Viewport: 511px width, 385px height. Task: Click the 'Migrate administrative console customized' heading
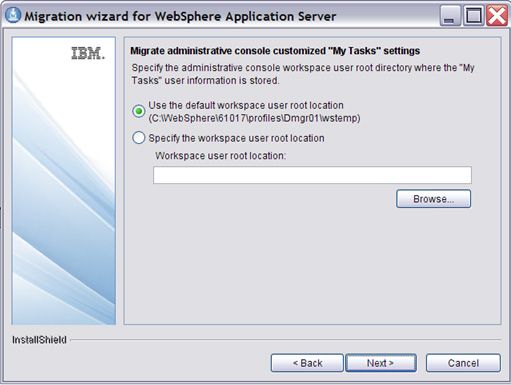coord(275,51)
